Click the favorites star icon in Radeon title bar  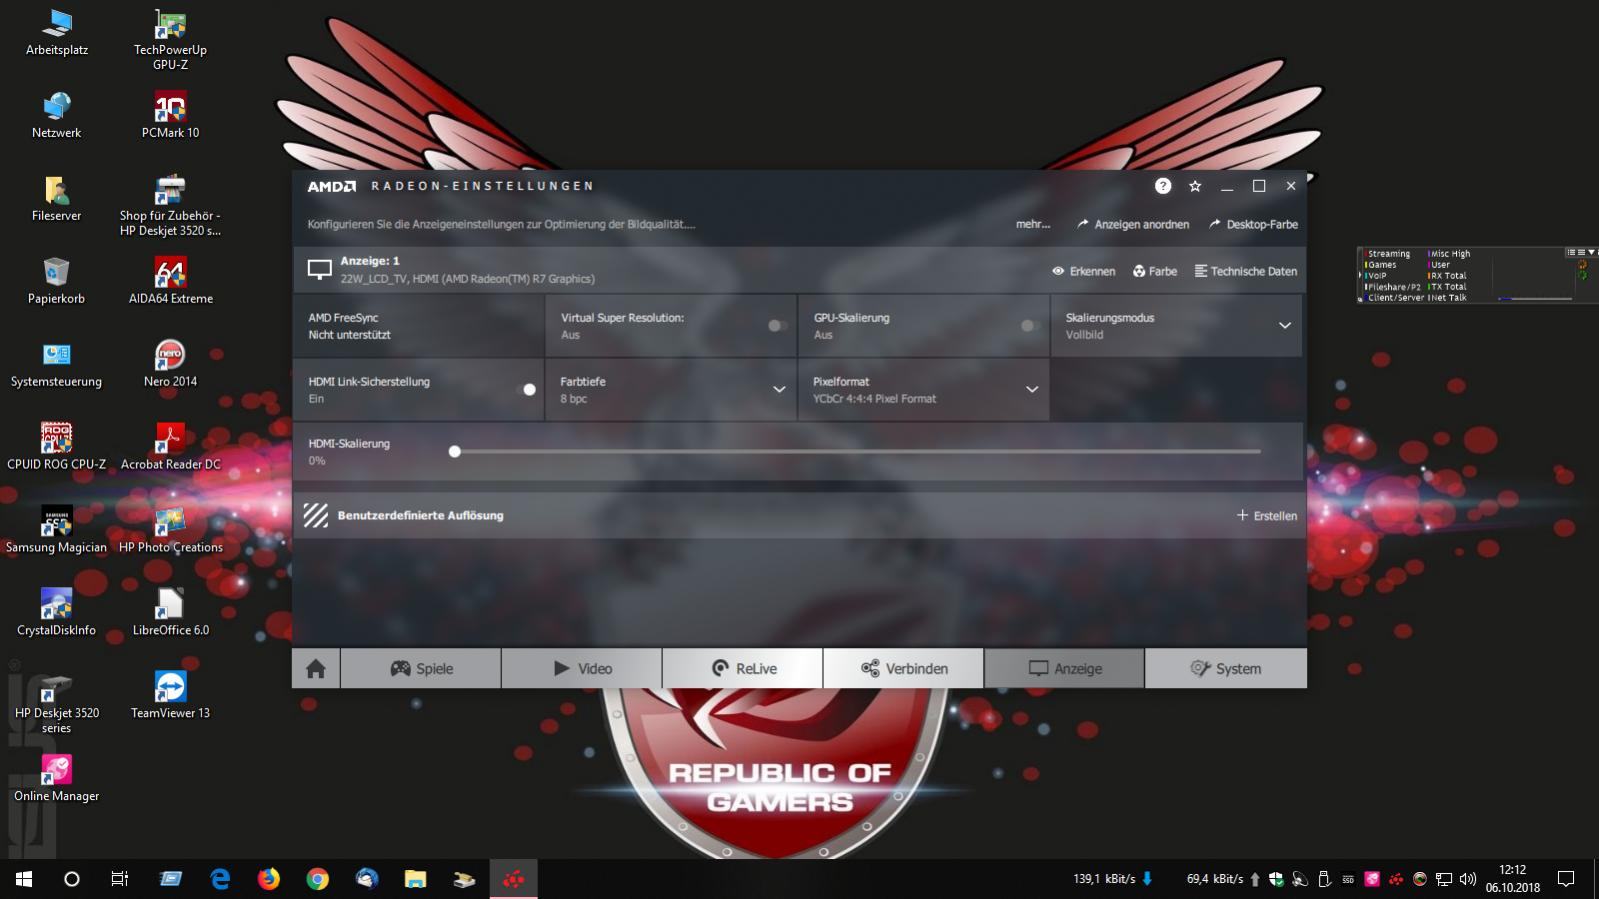tap(1195, 186)
